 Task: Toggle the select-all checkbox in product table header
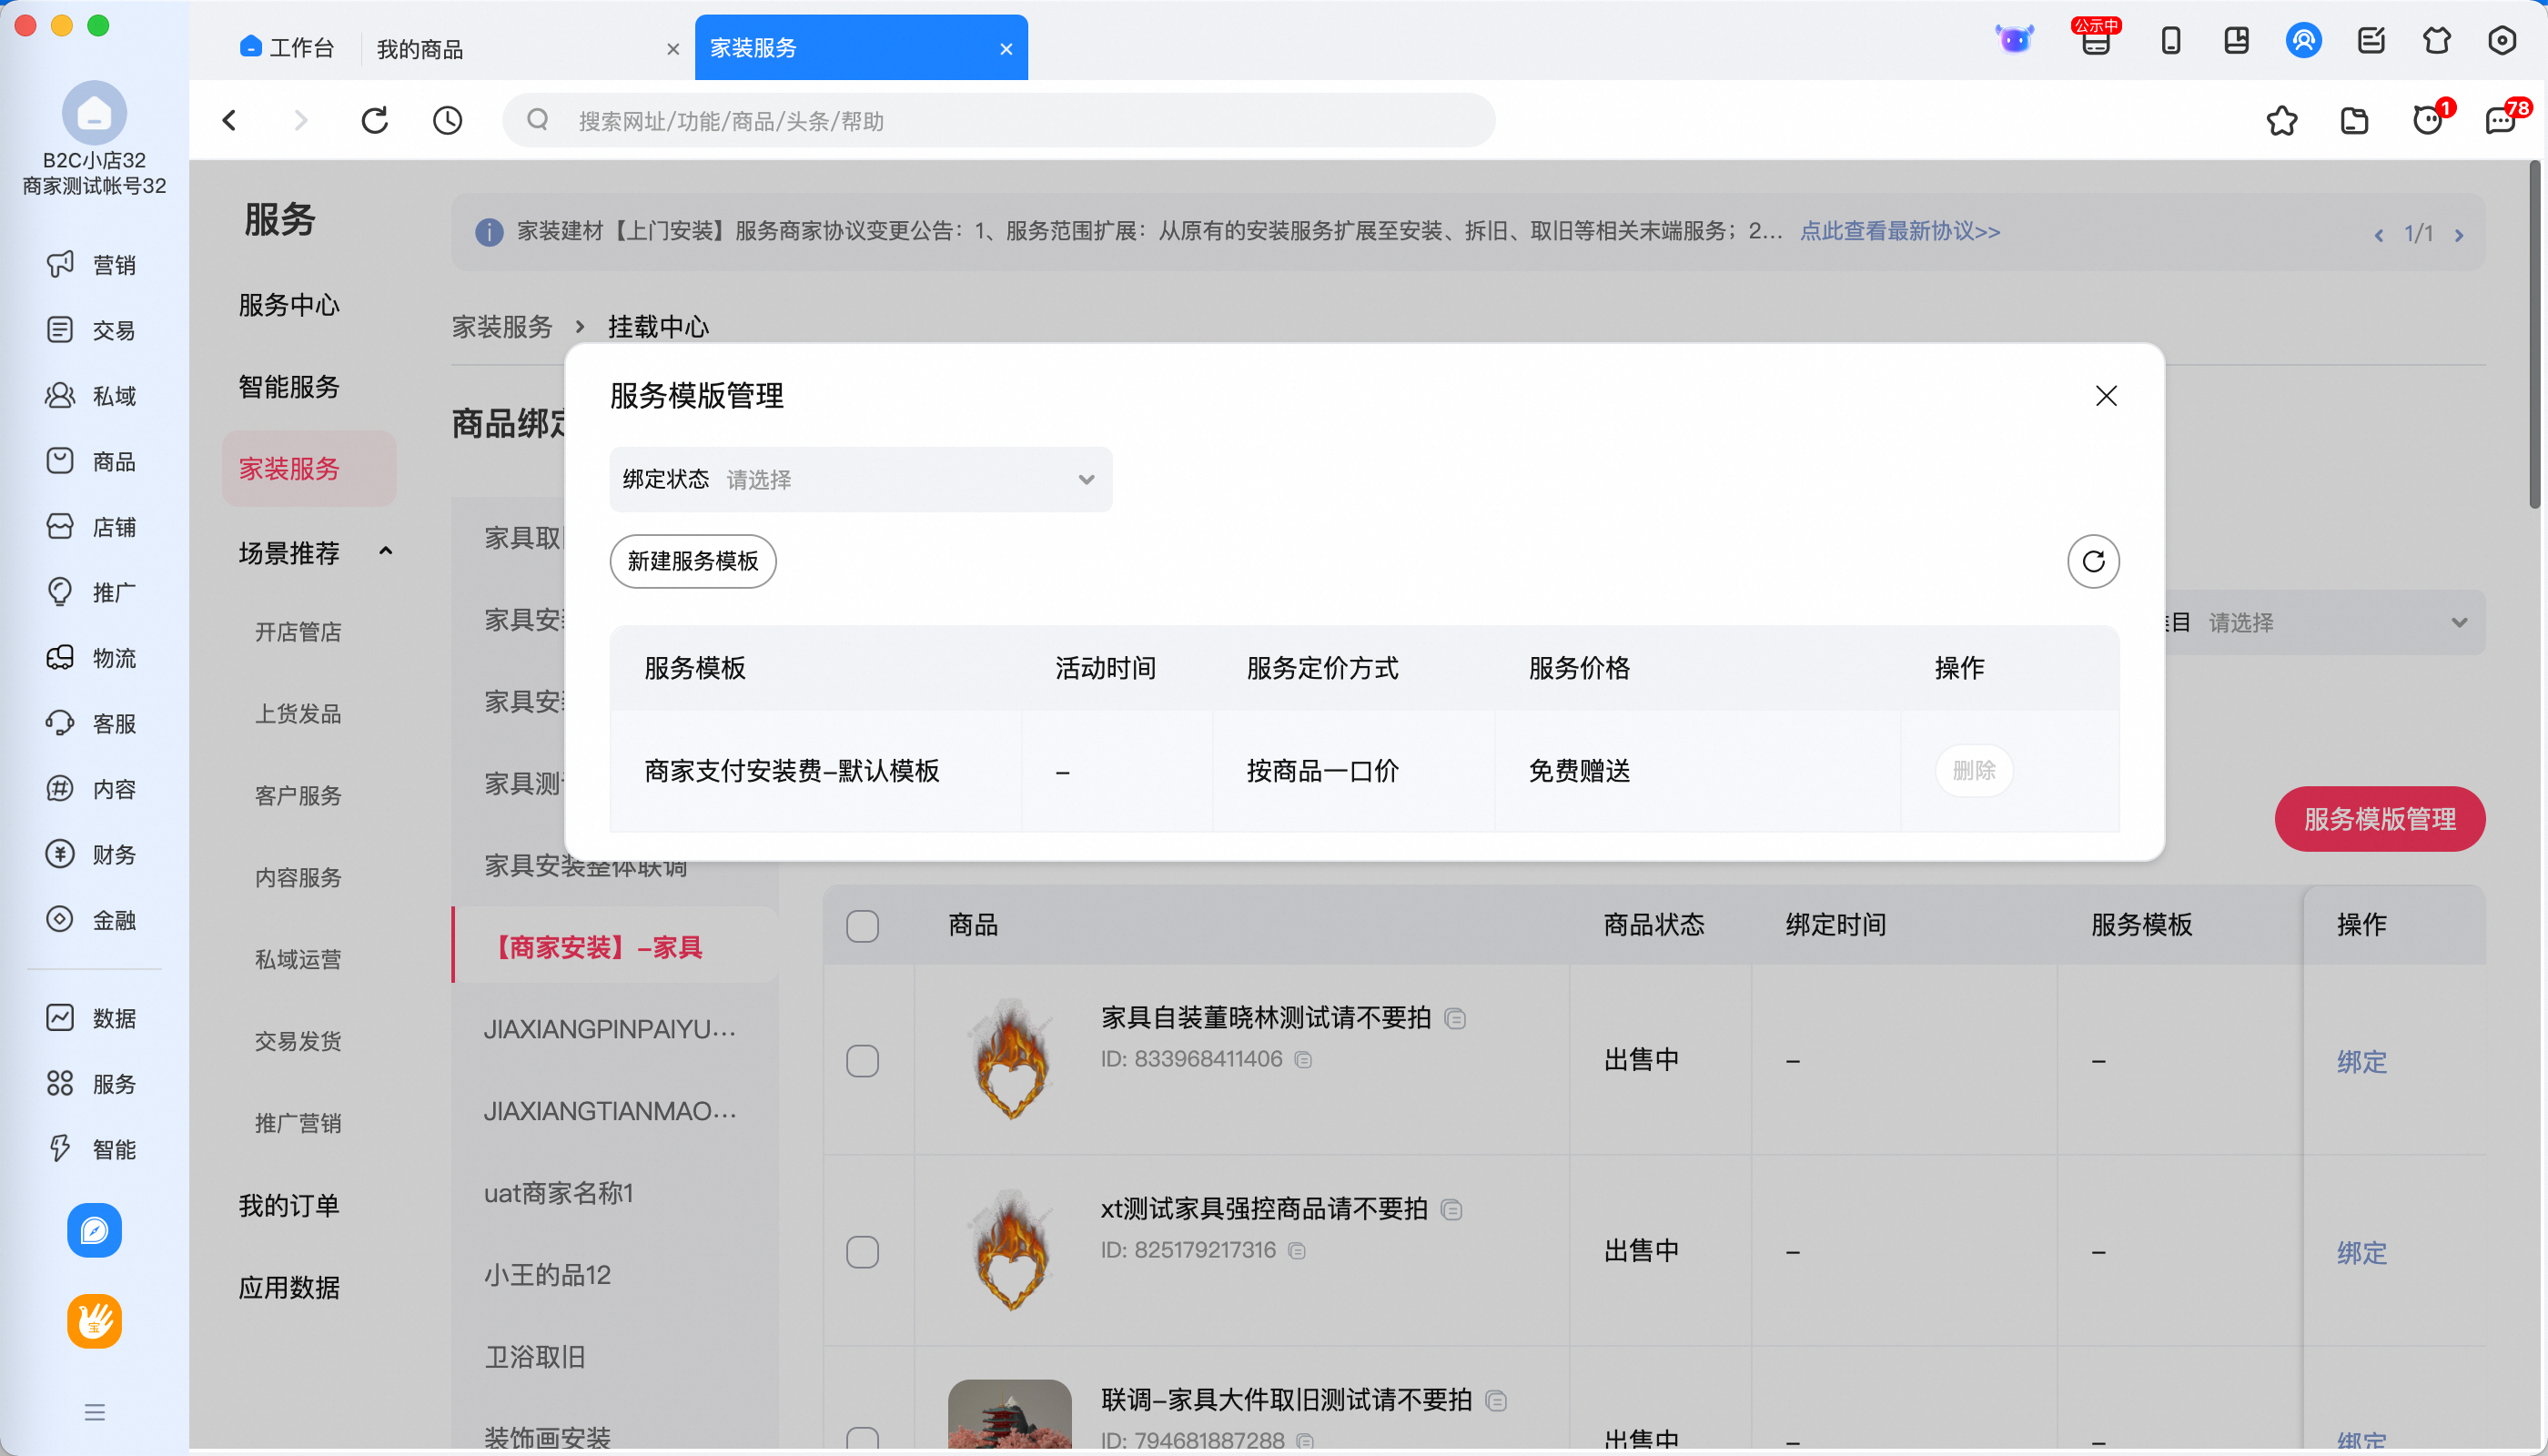(x=862, y=925)
